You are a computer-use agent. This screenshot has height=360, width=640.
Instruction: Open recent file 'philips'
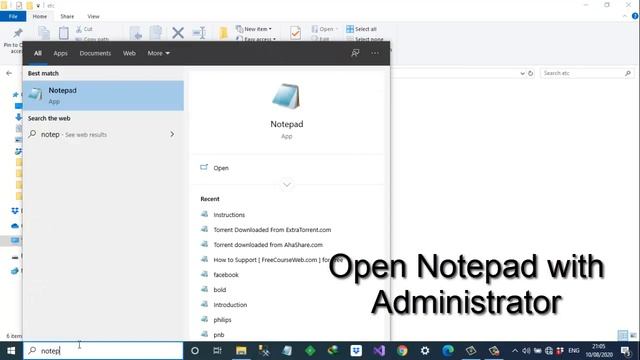[222, 320]
